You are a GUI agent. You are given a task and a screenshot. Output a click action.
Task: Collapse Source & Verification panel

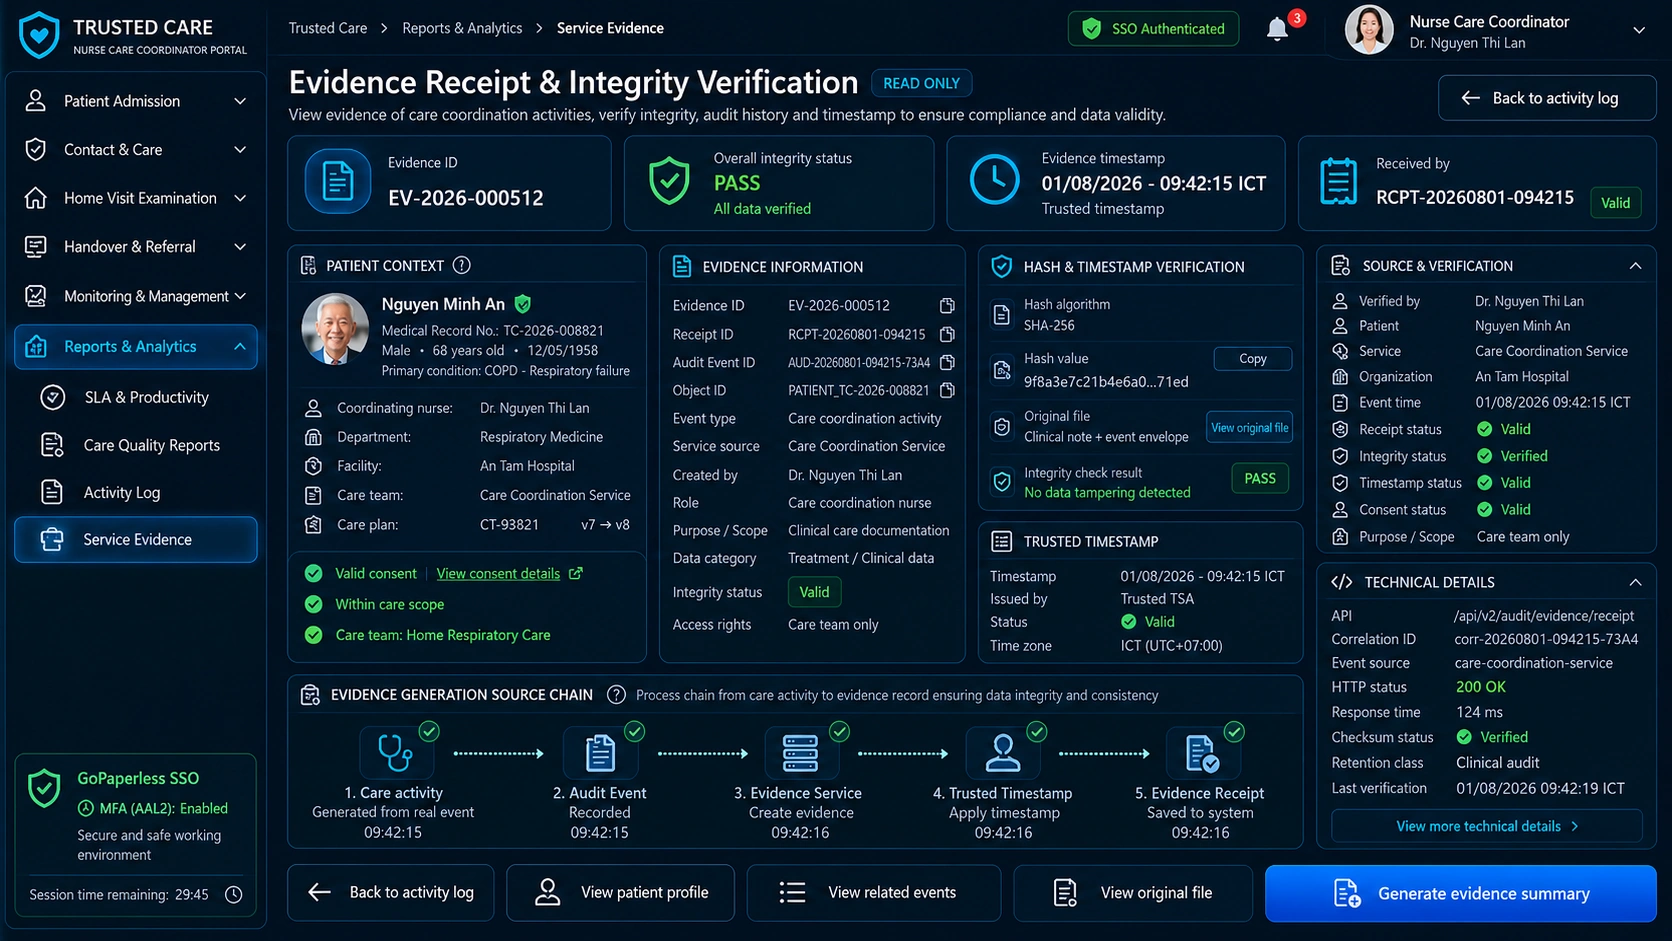point(1635,266)
